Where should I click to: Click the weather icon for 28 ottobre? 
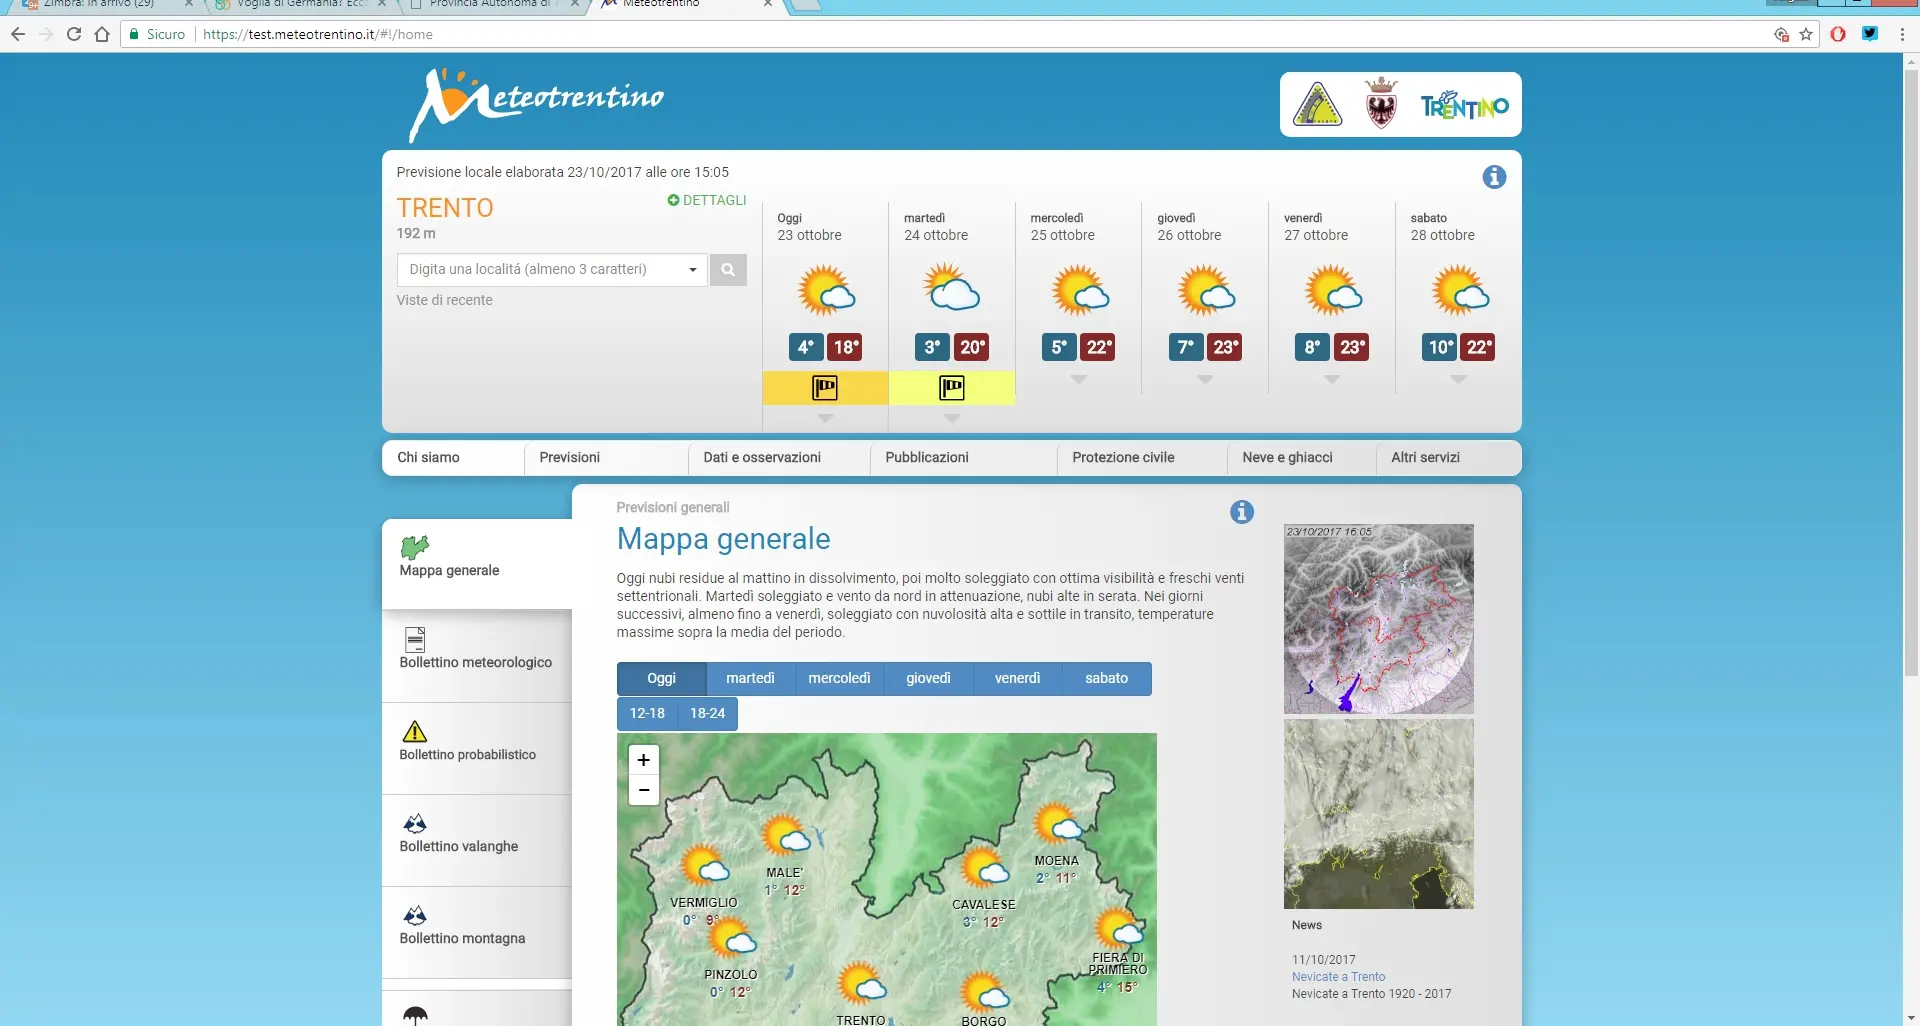1460,291
